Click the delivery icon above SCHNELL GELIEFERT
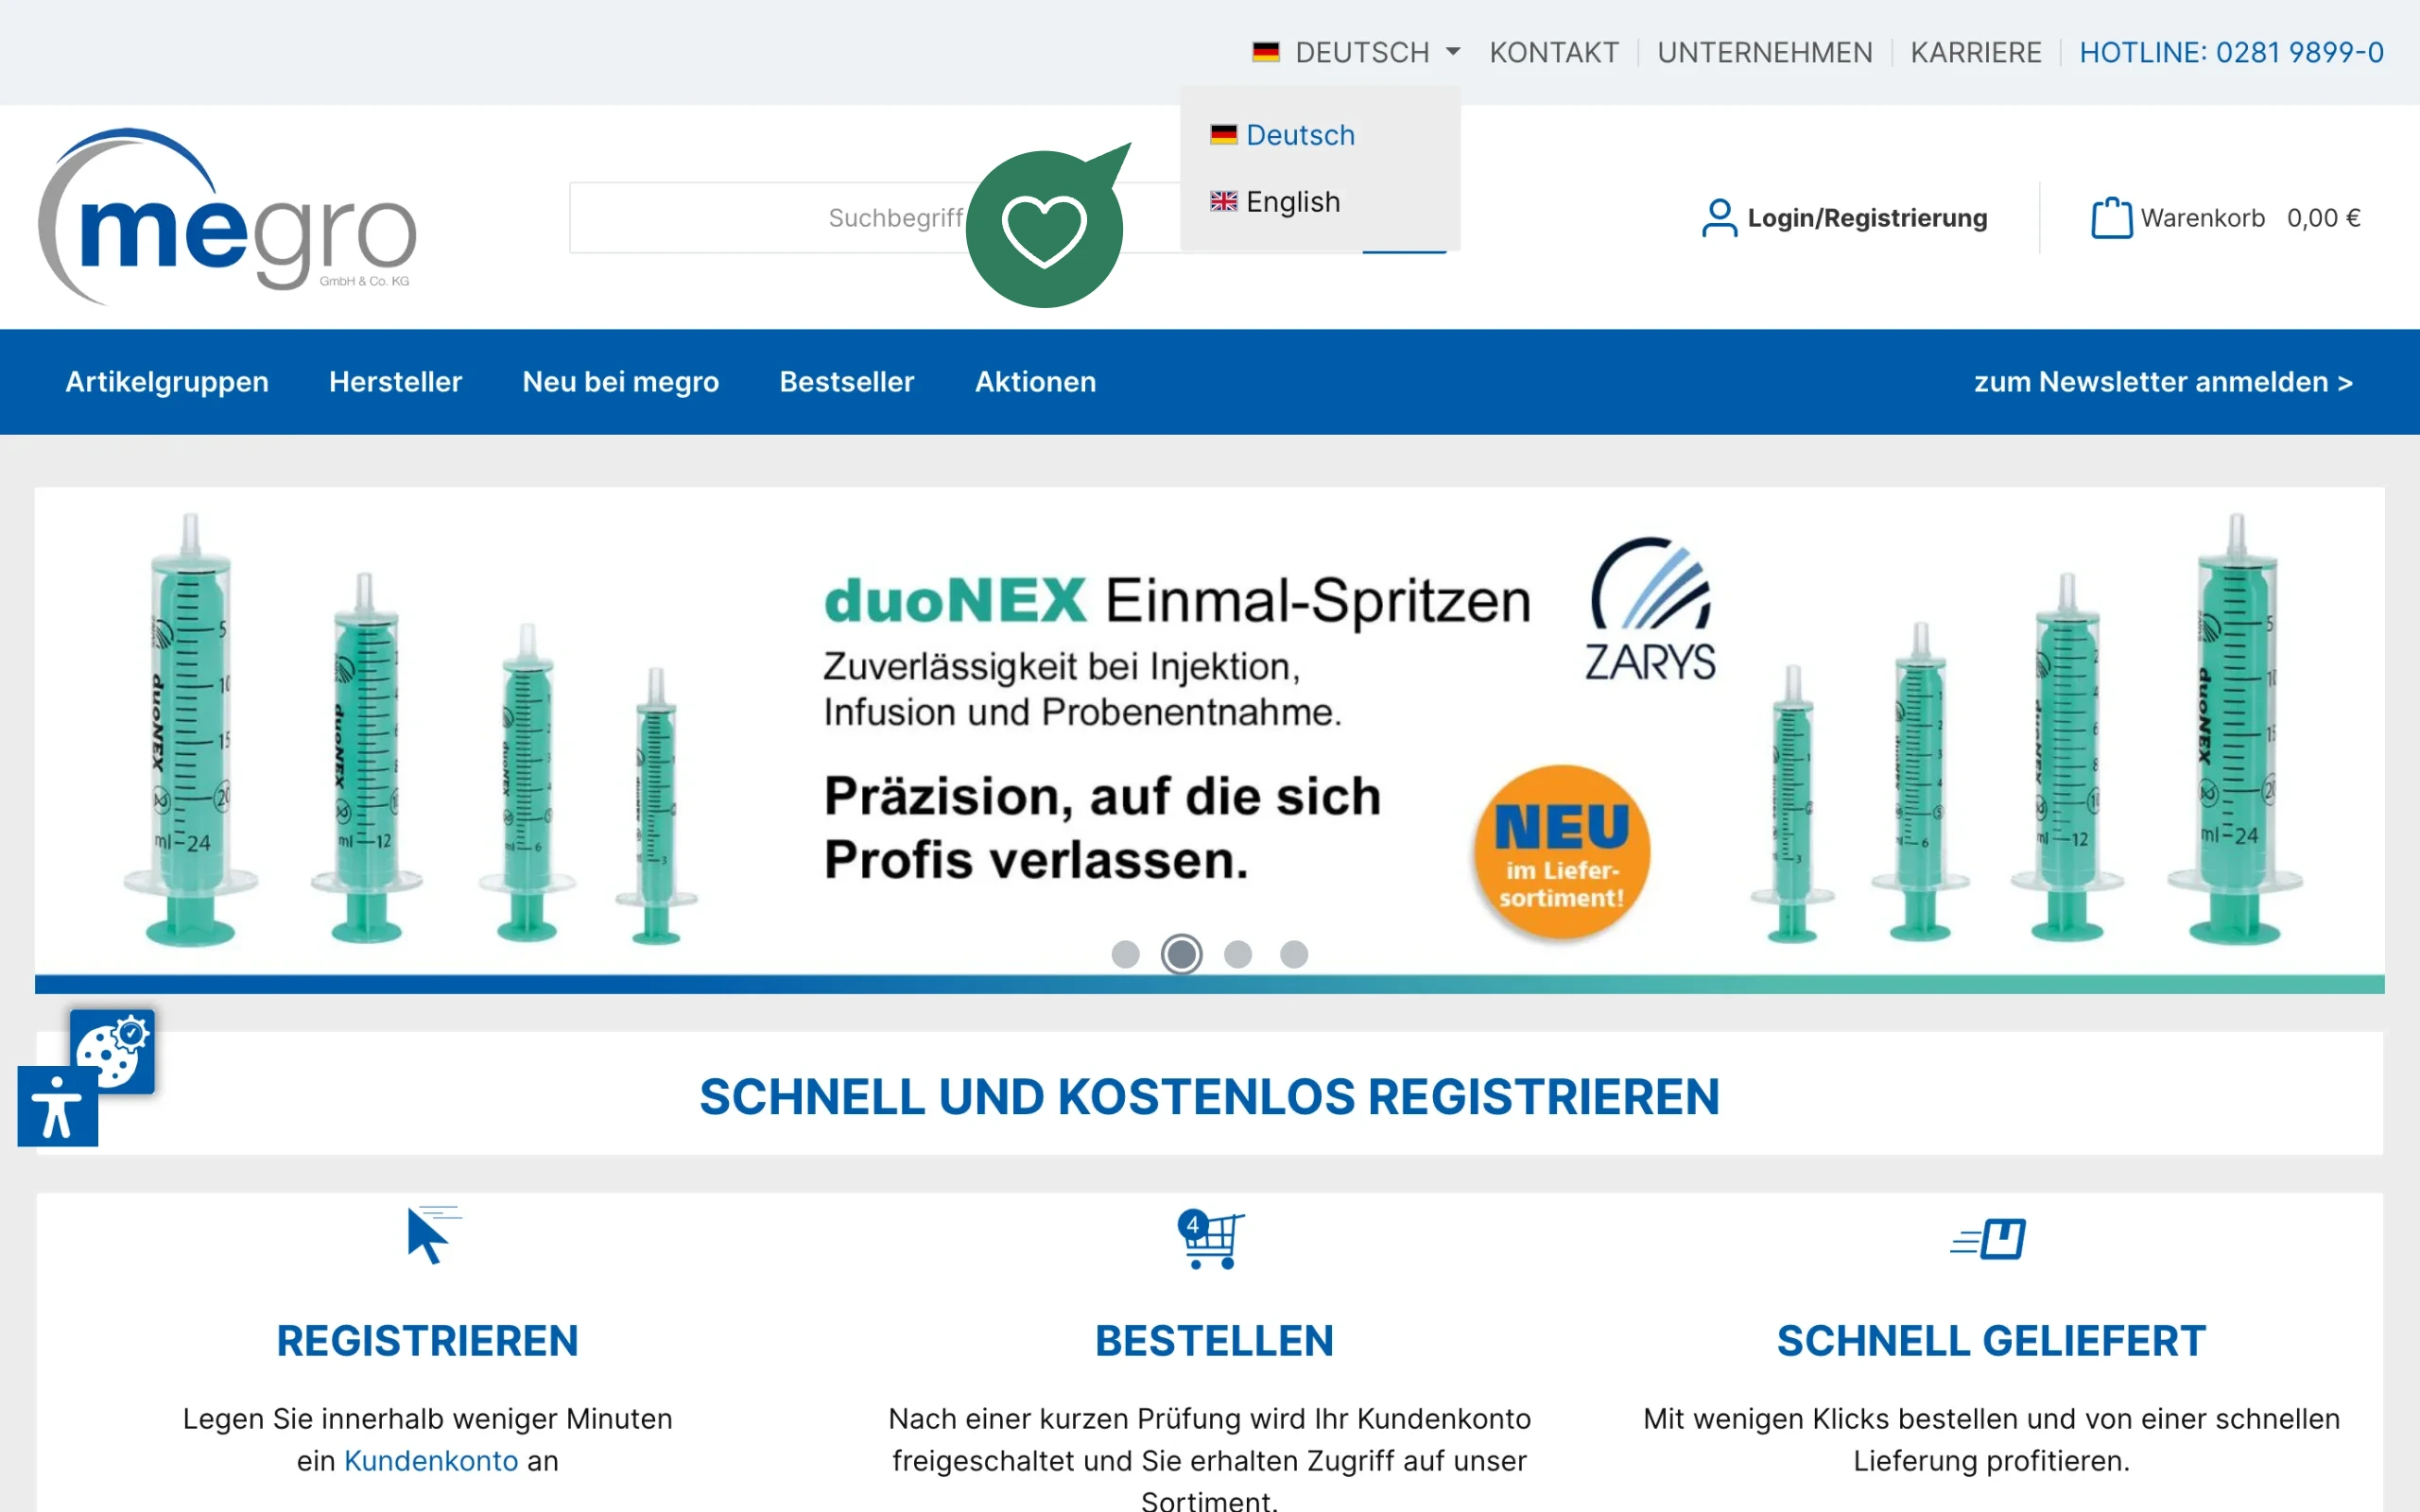This screenshot has width=2420, height=1512. tap(1988, 1240)
